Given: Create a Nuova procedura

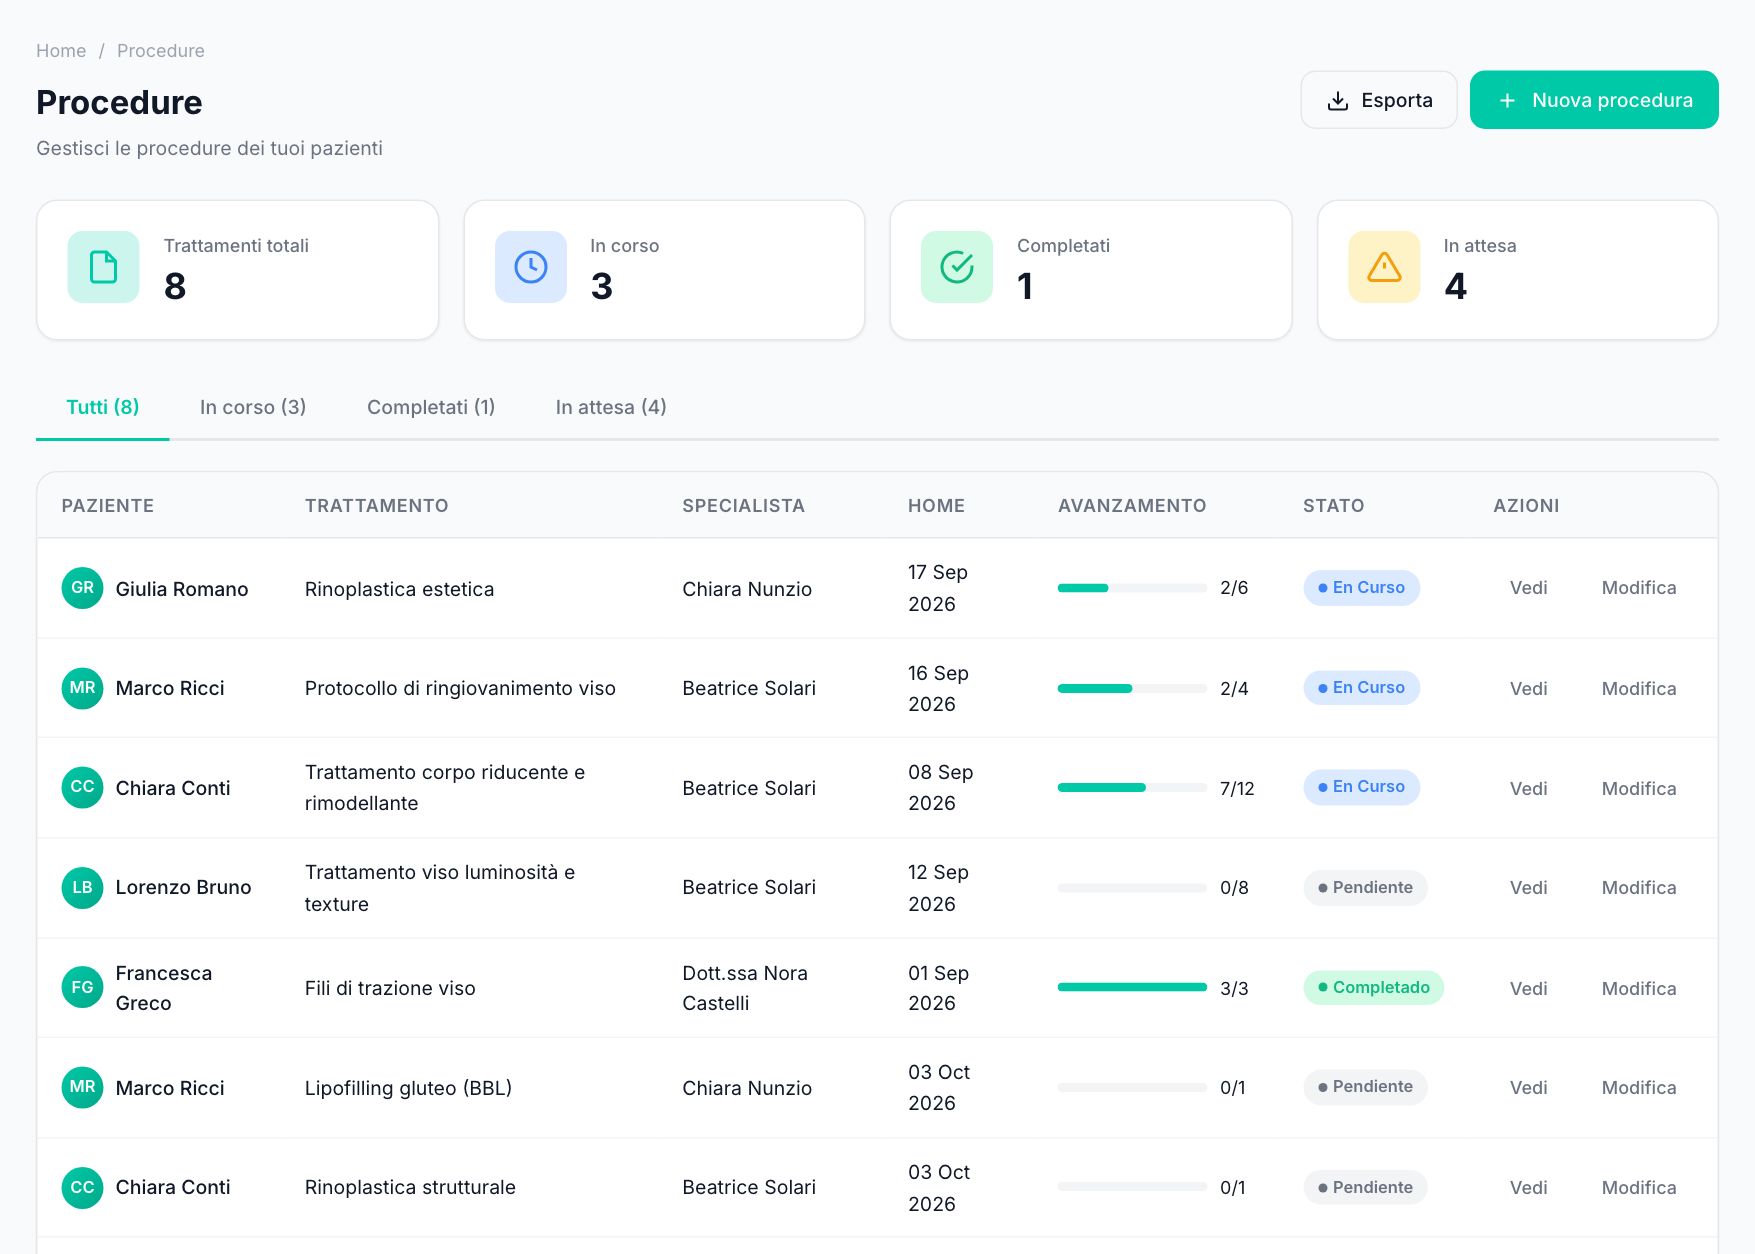Looking at the screenshot, I should coord(1594,100).
